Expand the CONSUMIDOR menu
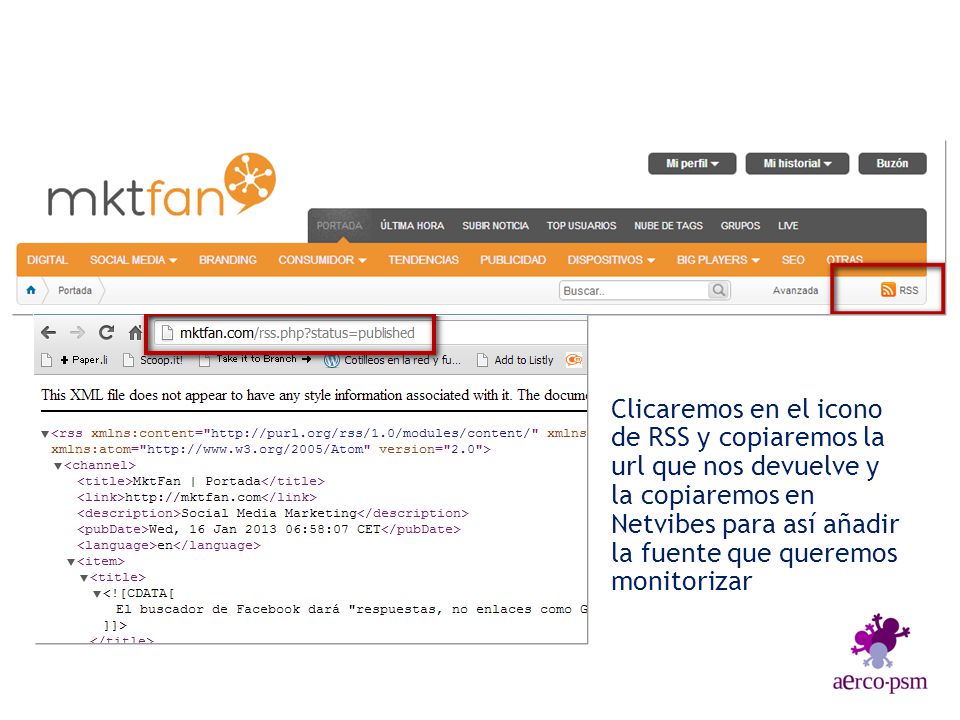This screenshot has height=720, width=960. (x=322, y=260)
